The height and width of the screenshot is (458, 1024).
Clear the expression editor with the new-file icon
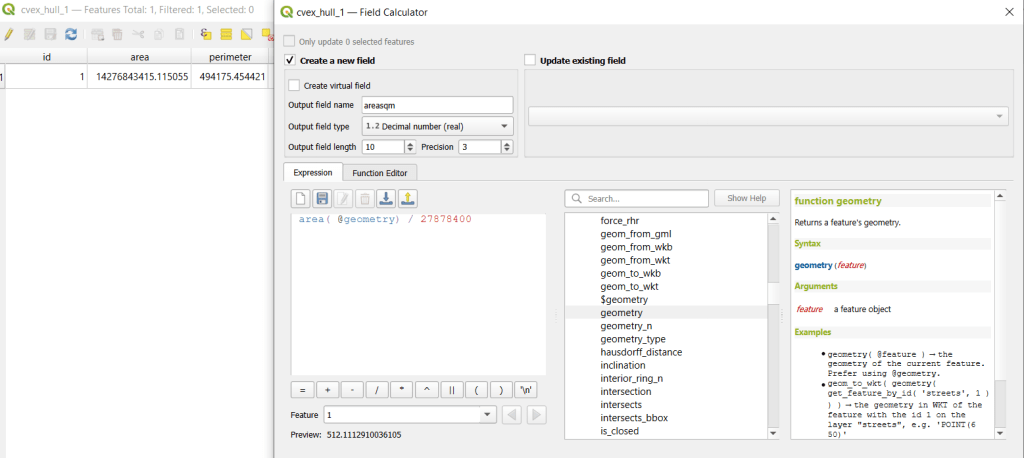[301, 199]
